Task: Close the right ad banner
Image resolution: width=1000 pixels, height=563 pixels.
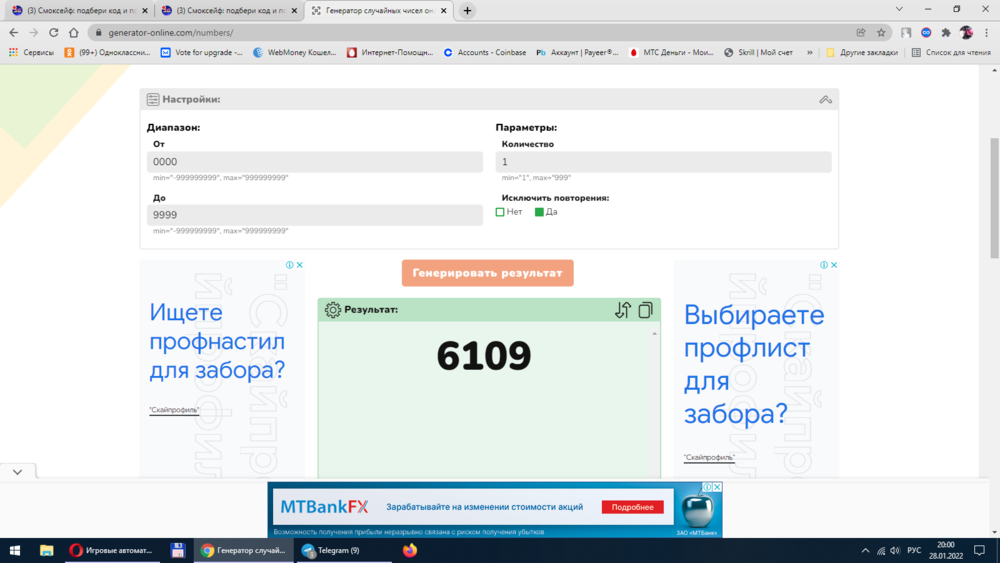Action: (834, 265)
